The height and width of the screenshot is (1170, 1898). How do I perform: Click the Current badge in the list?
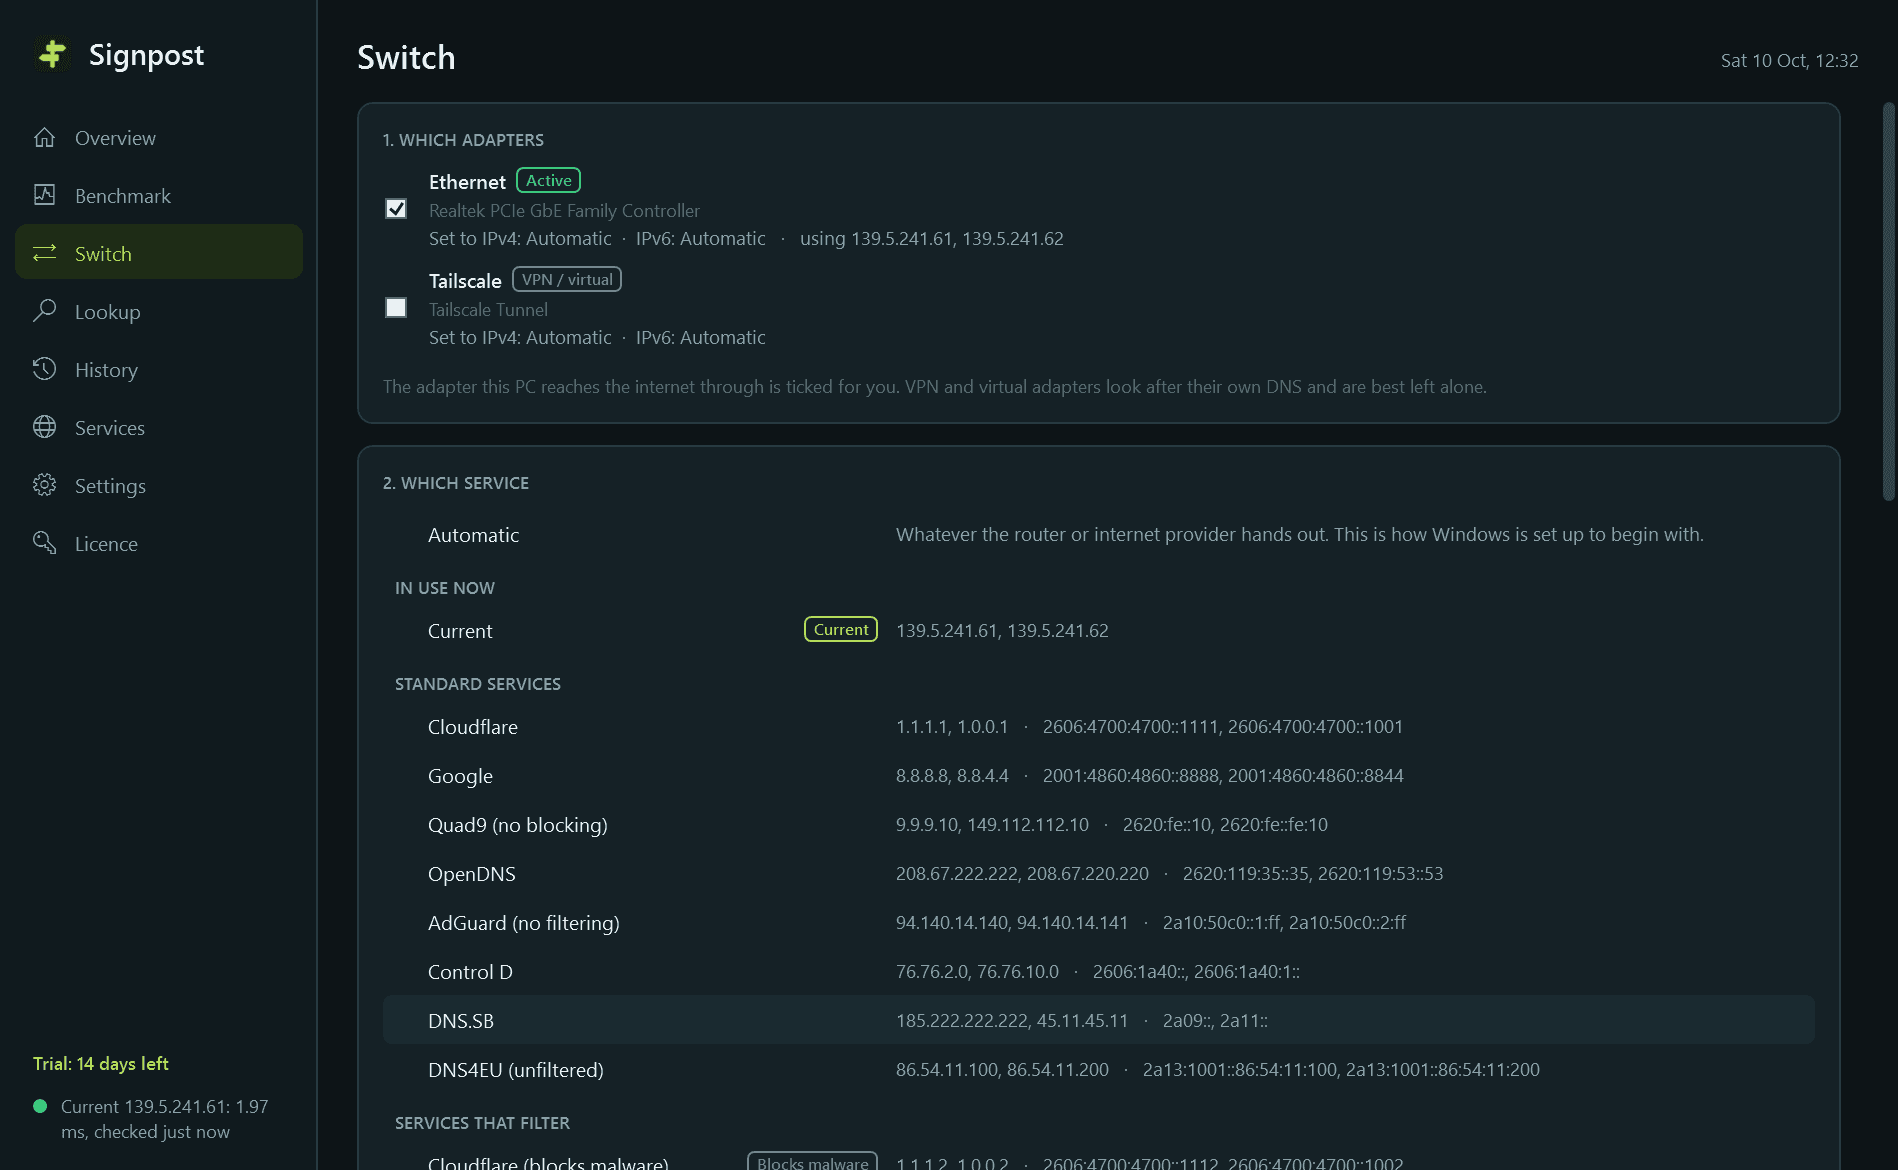pyautogui.click(x=841, y=629)
